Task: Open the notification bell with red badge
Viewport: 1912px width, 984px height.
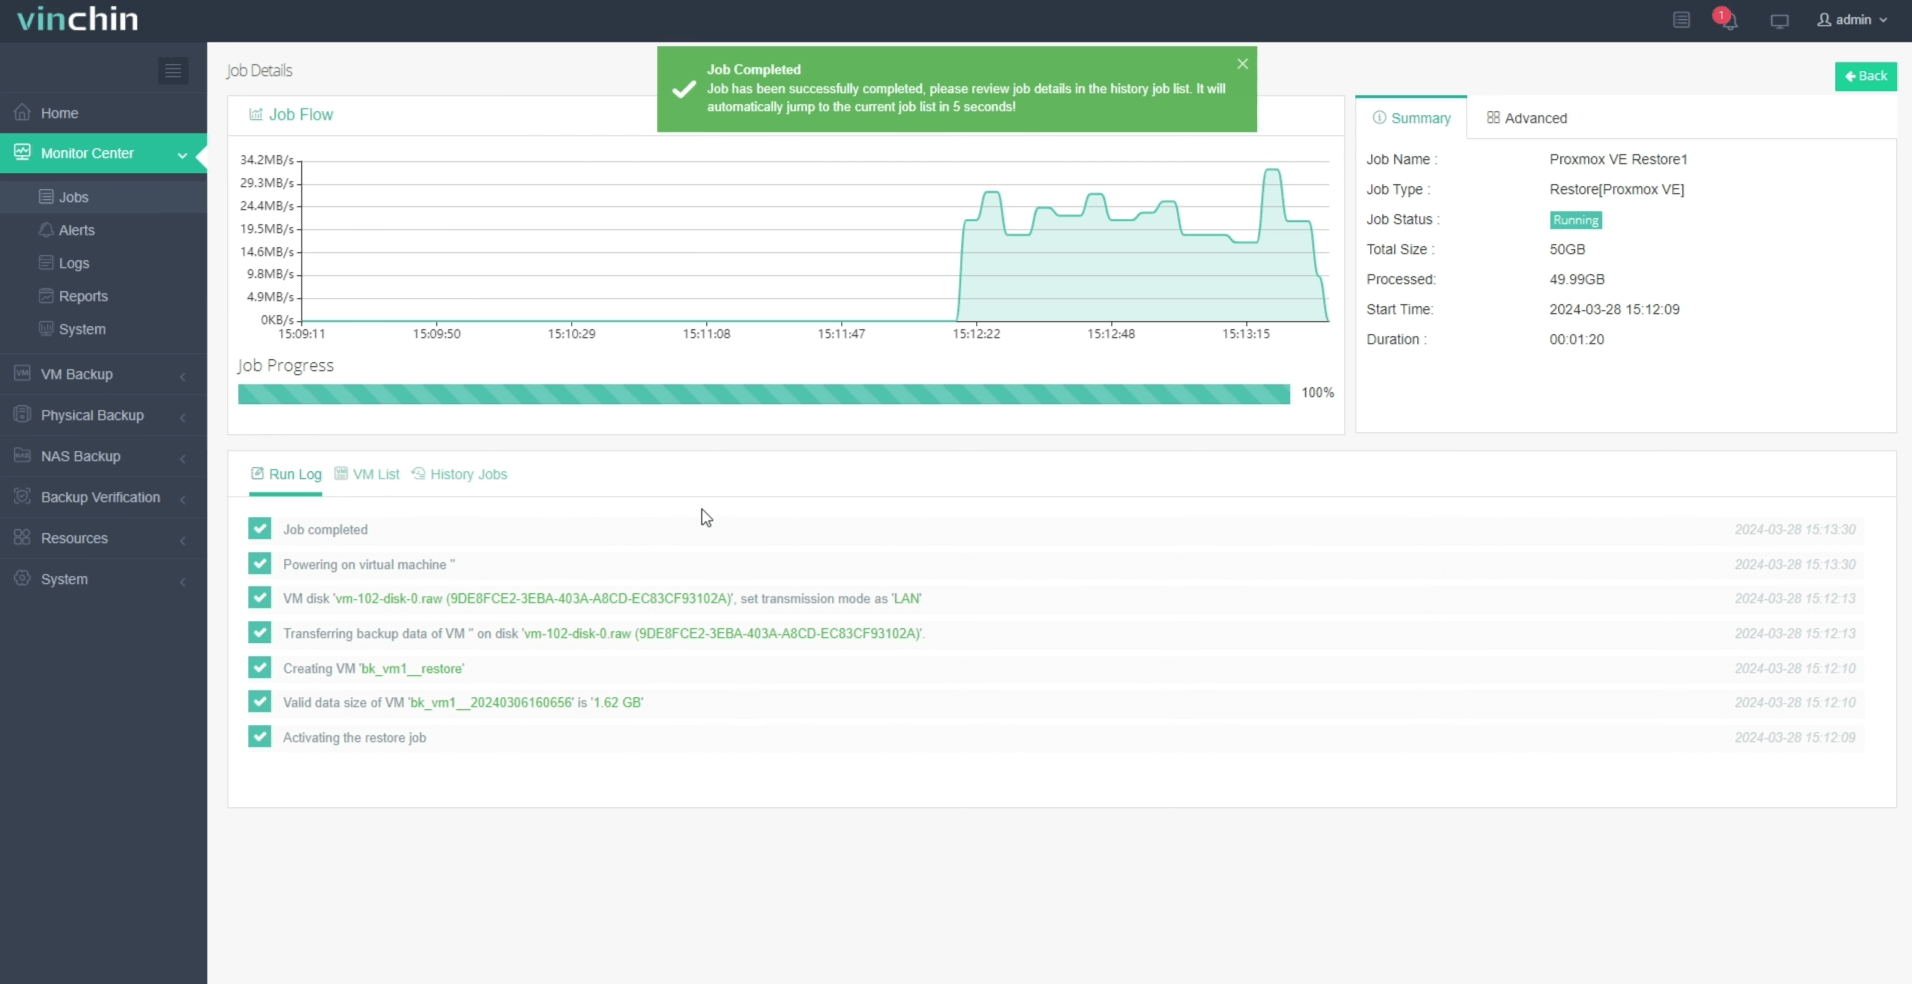Action: tap(1726, 19)
